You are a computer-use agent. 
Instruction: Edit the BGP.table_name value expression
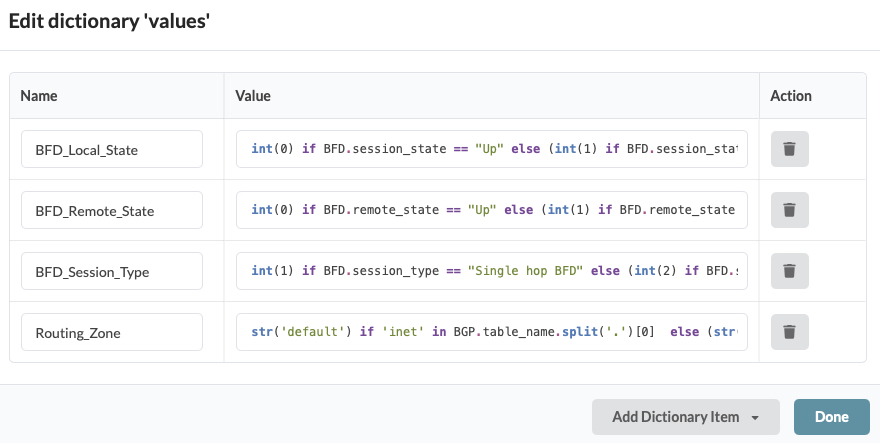pos(492,332)
